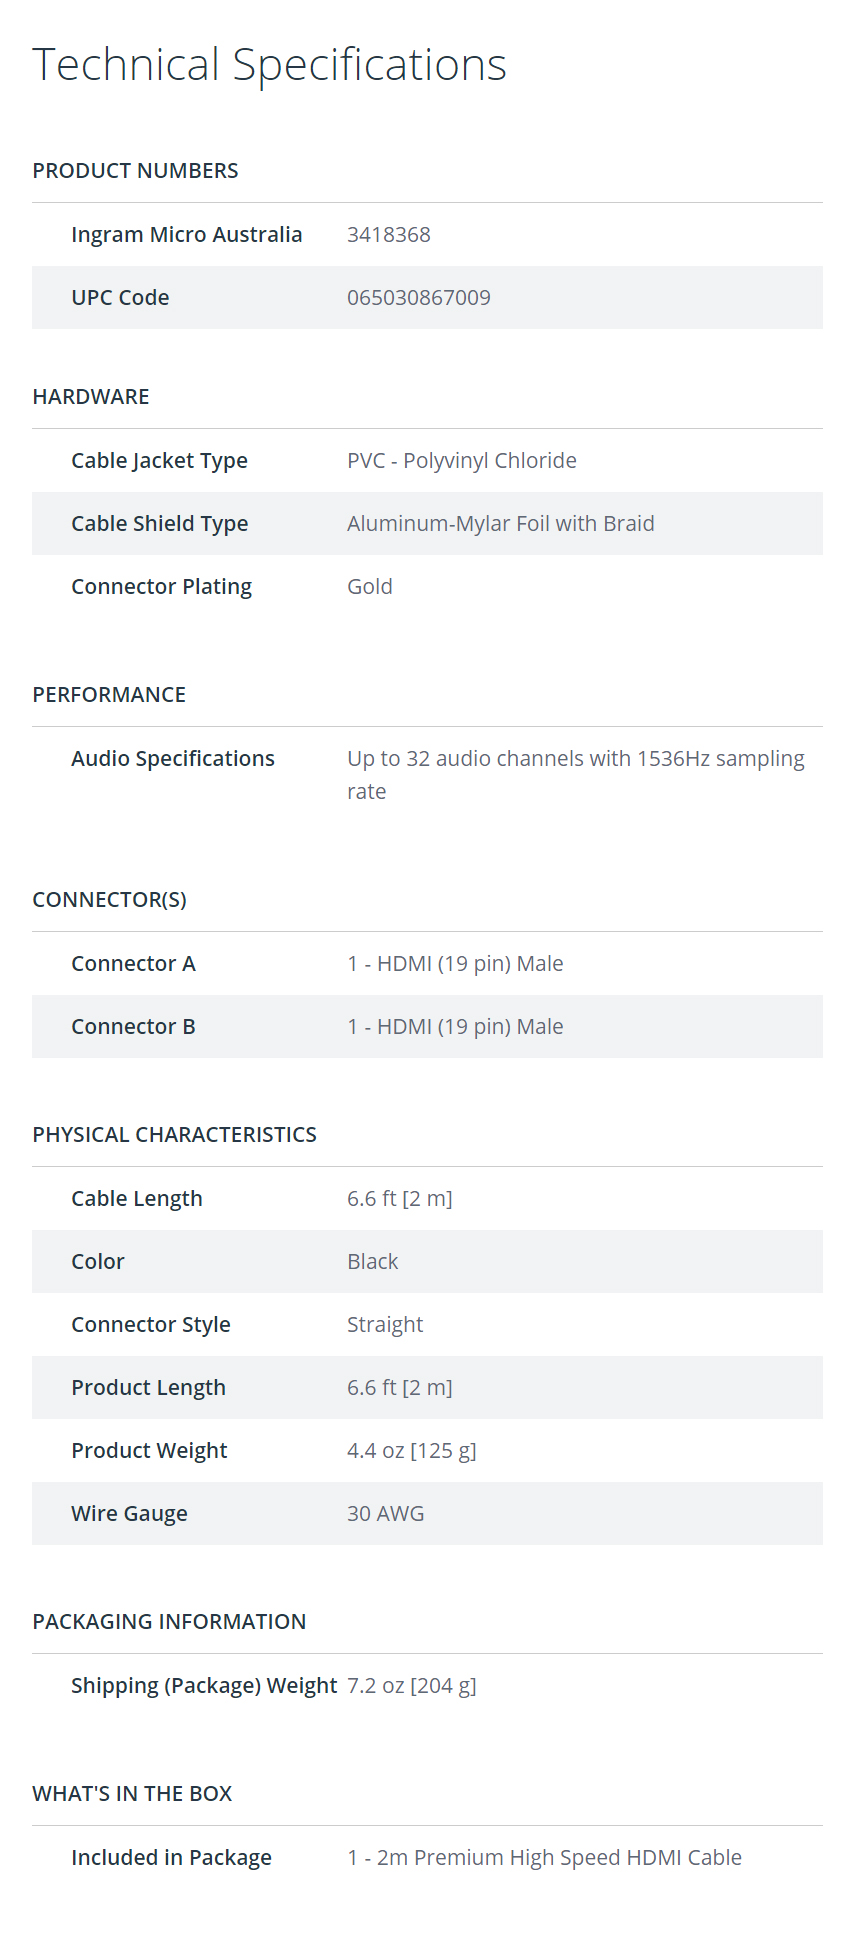Select the PHYSICAL CHARACTERISTICS header
The height and width of the screenshot is (1933, 857).
(x=175, y=1135)
